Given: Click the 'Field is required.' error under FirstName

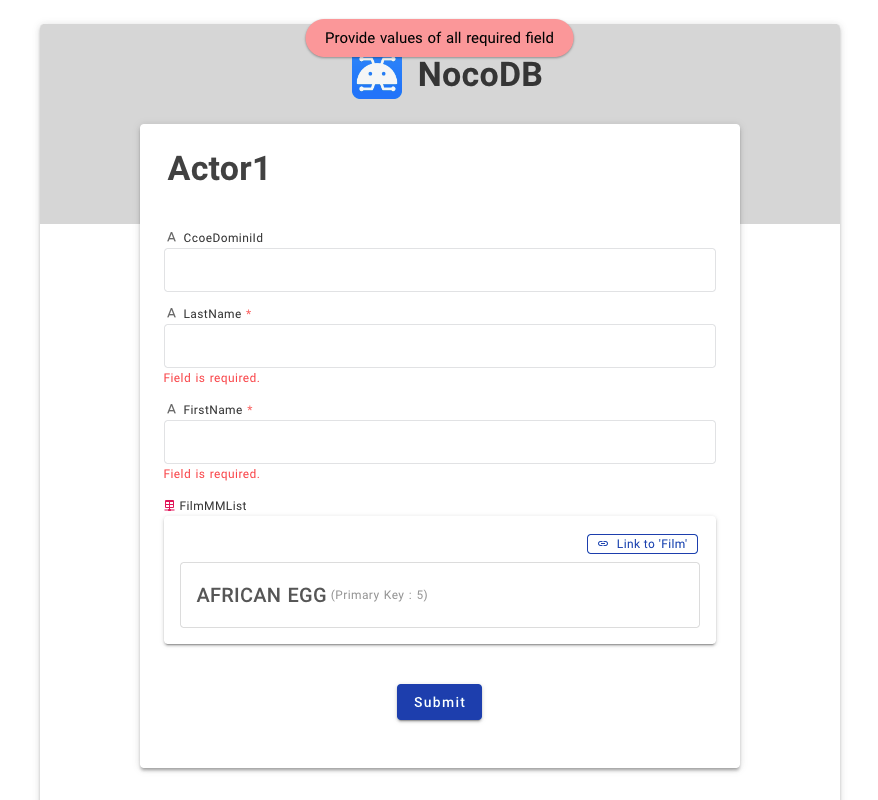Looking at the screenshot, I should [211, 474].
